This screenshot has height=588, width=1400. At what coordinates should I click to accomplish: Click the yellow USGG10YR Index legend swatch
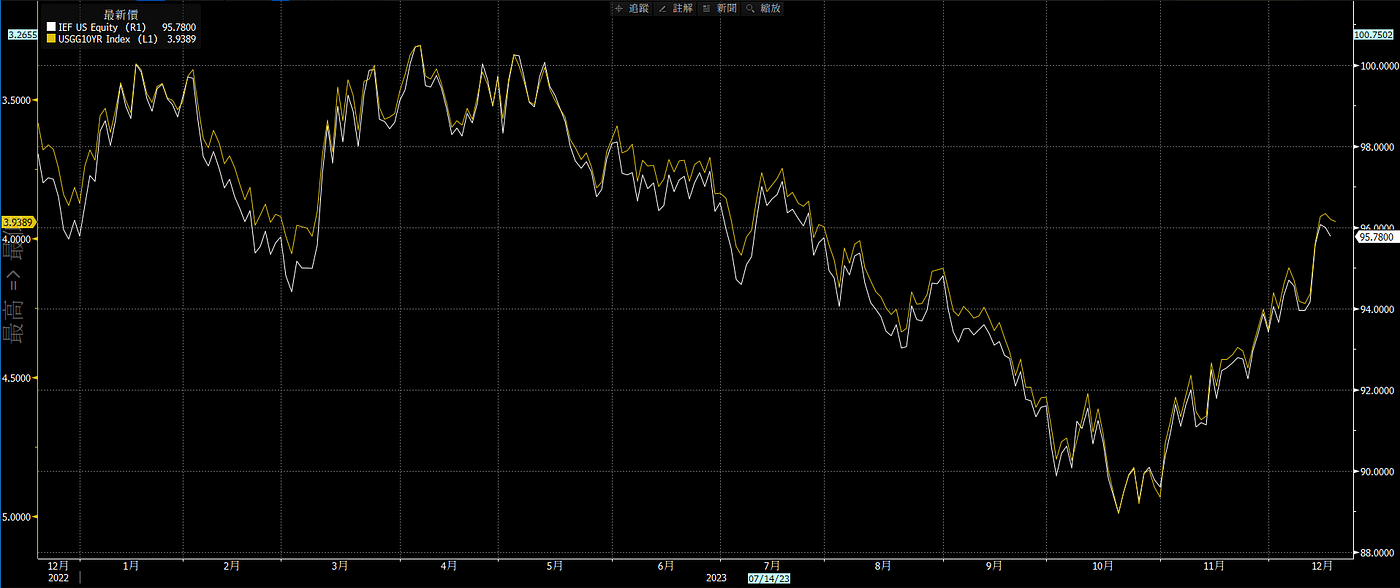click(x=51, y=40)
